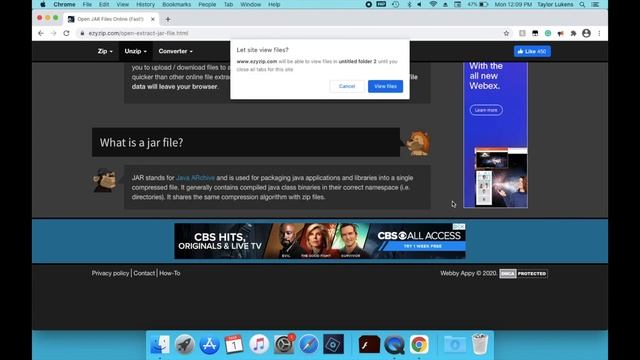Open the Zip dropdown menu
This screenshot has width=640, height=360.
pyautogui.click(x=105, y=51)
